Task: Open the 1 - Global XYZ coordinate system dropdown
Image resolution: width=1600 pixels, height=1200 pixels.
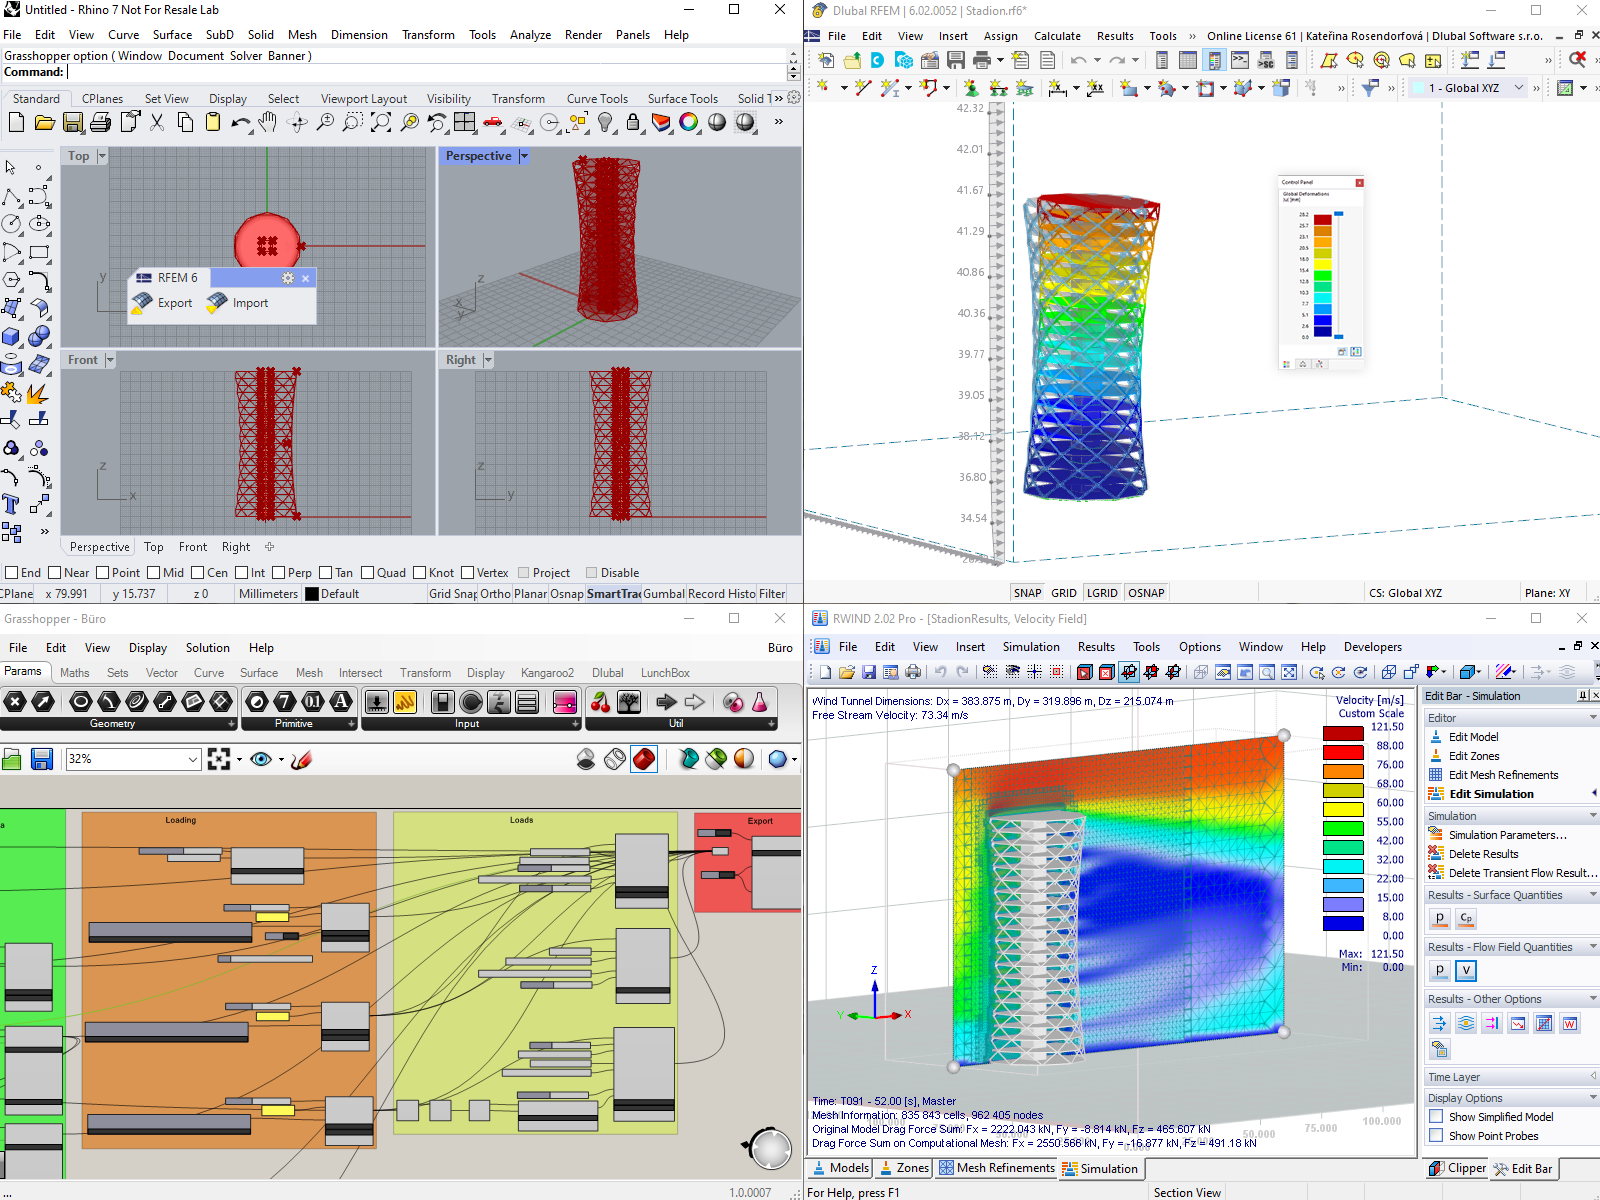Action: coord(1519,87)
